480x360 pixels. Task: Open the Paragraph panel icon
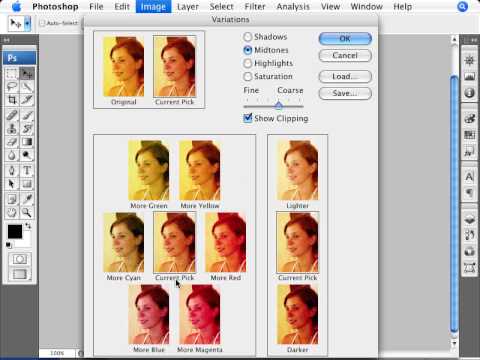click(x=469, y=193)
